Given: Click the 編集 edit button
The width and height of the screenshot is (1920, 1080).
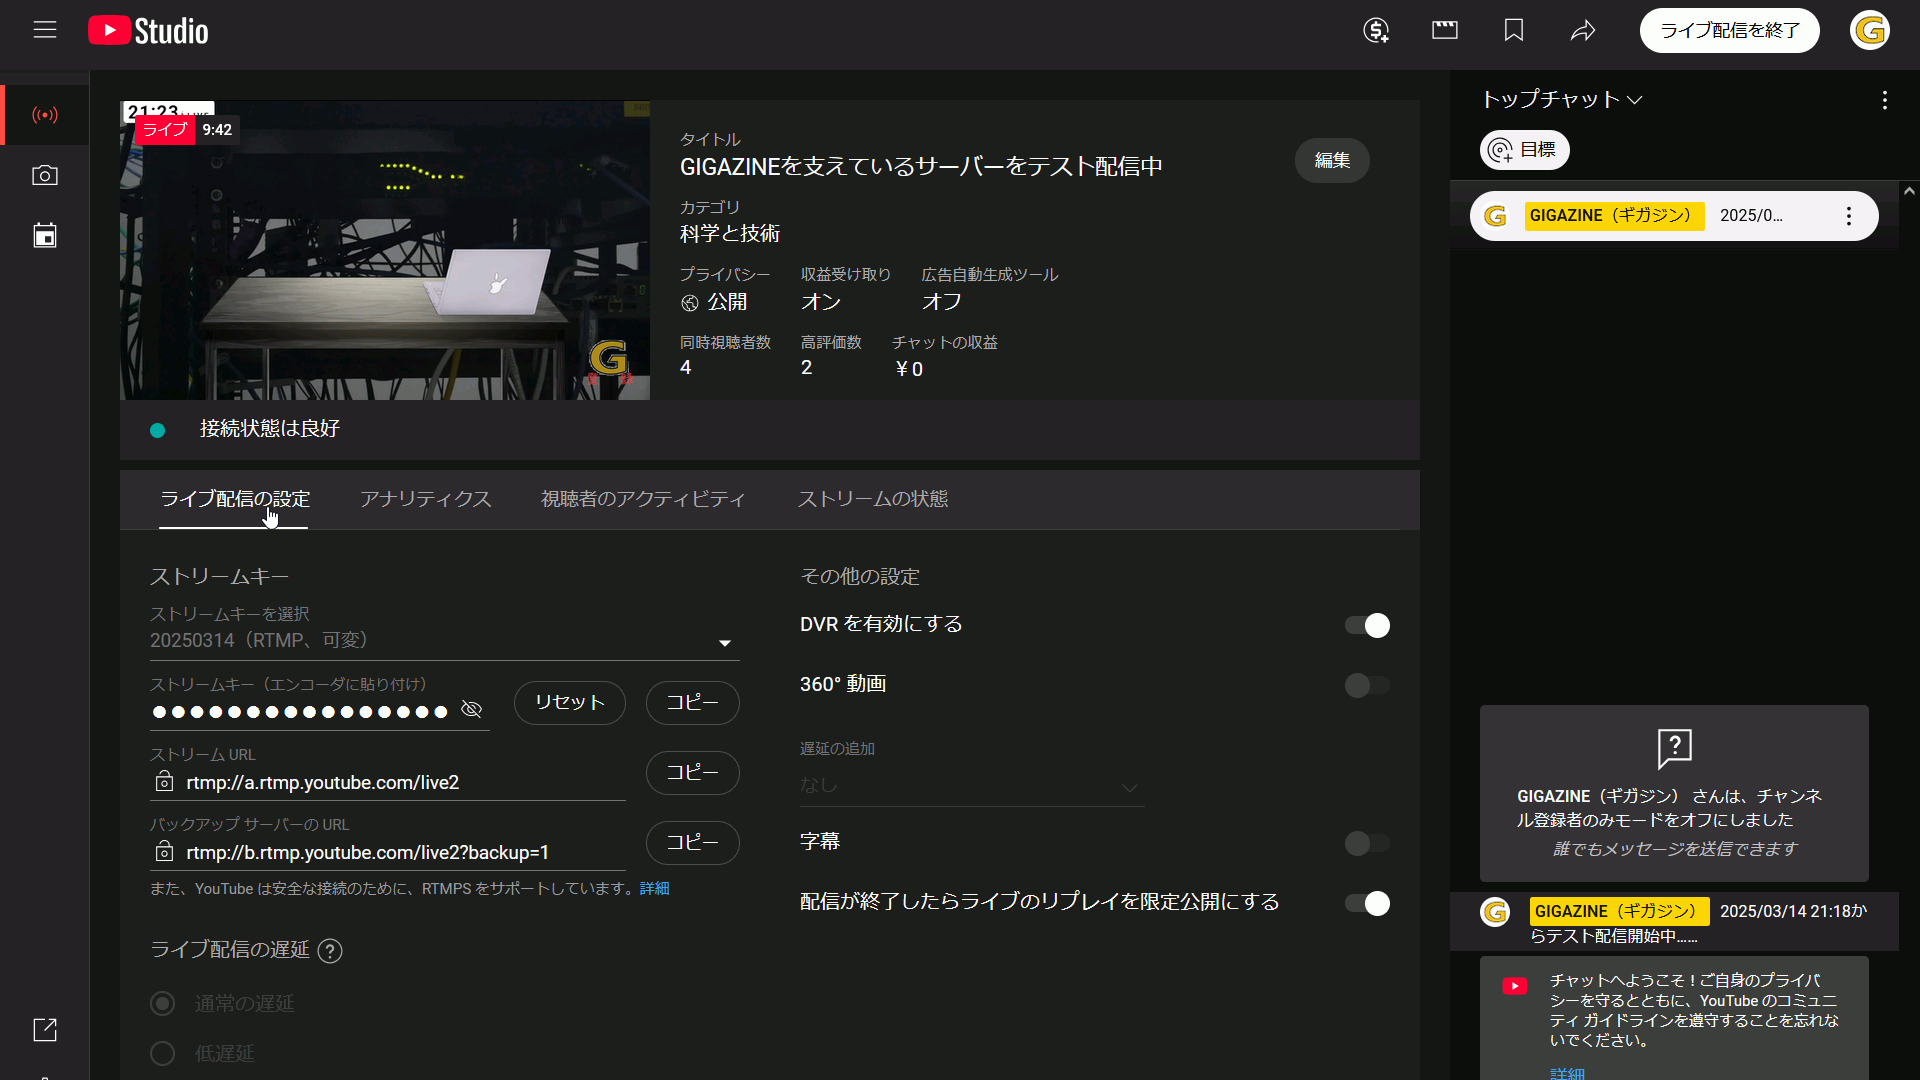Looking at the screenshot, I should 1332,161.
